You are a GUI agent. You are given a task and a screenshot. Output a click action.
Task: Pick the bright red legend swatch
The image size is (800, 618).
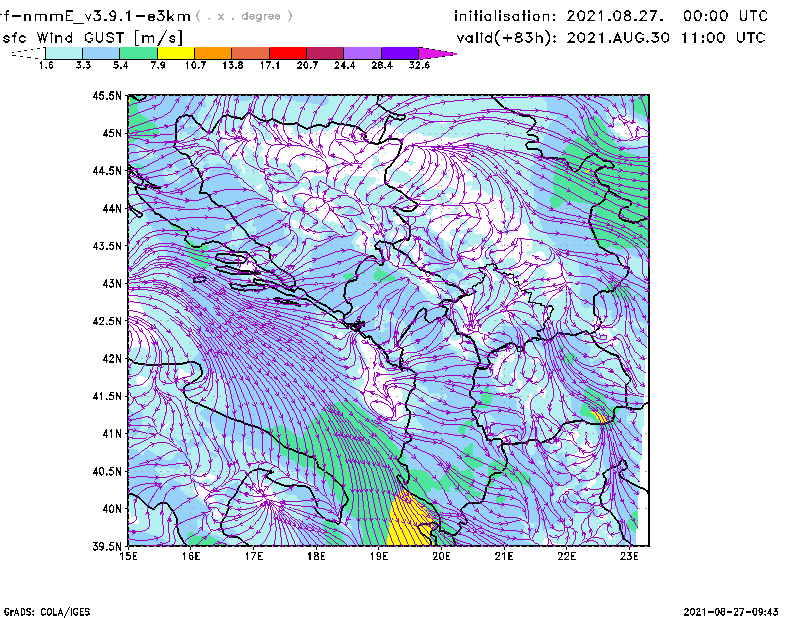coord(288,53)
